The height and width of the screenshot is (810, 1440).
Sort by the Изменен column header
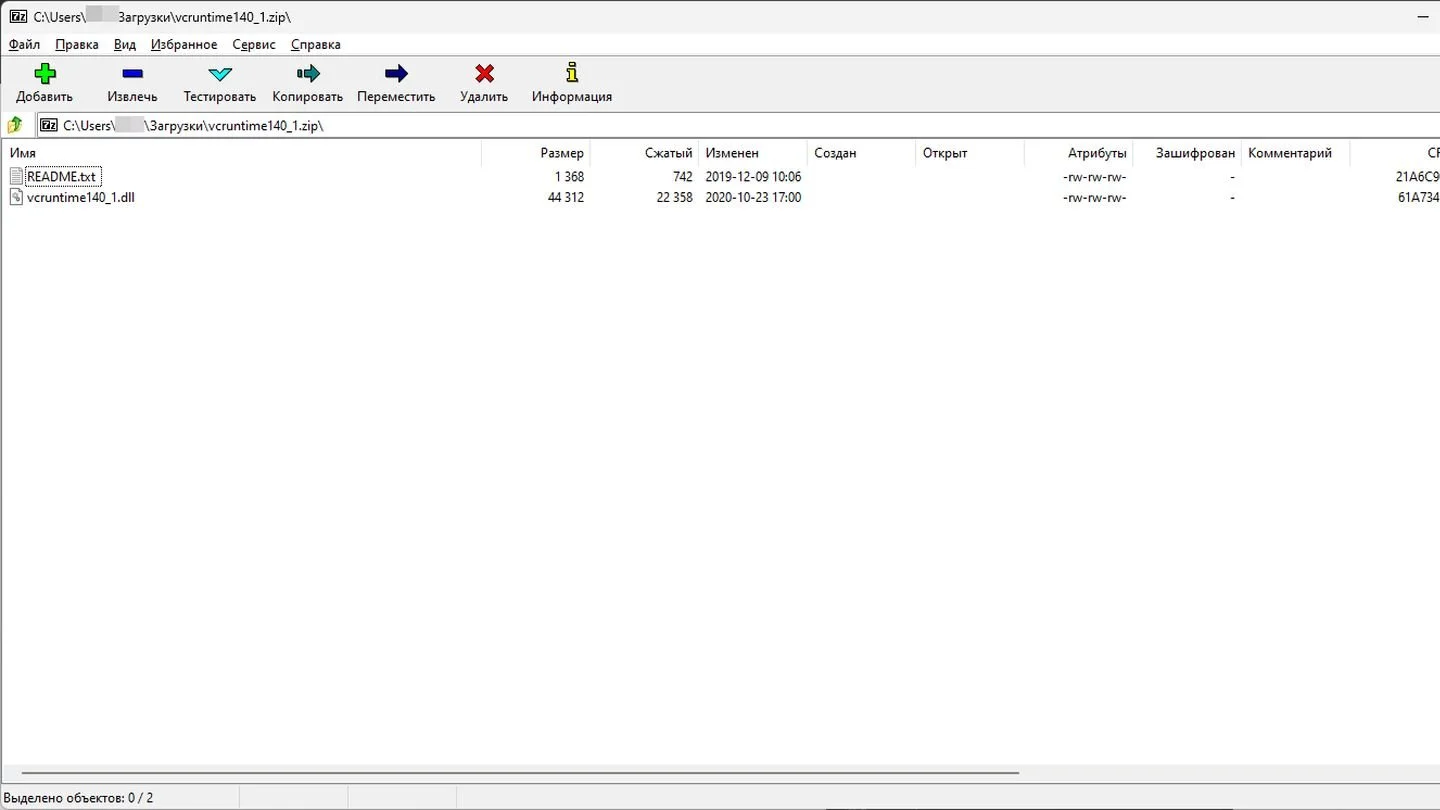pyautogui.click(x=753, y=153)
